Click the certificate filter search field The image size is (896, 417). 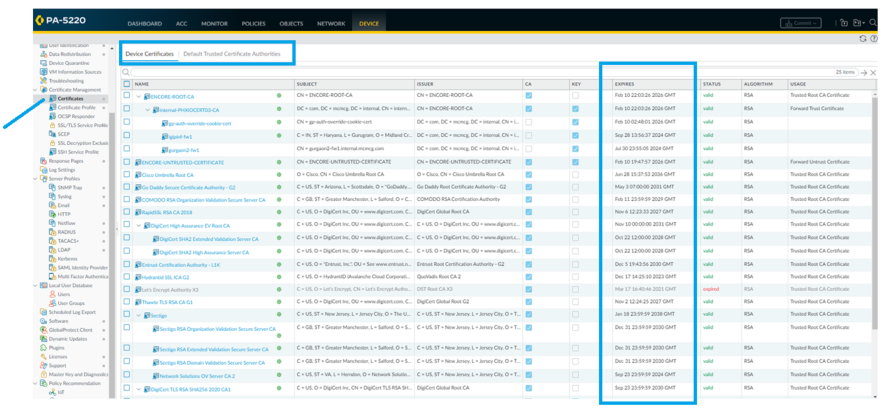(x=482, y=73)
